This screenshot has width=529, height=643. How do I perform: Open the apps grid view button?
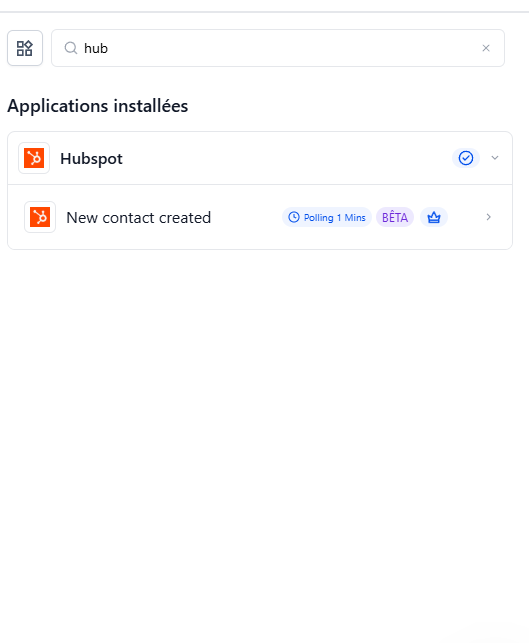[25, 48]
